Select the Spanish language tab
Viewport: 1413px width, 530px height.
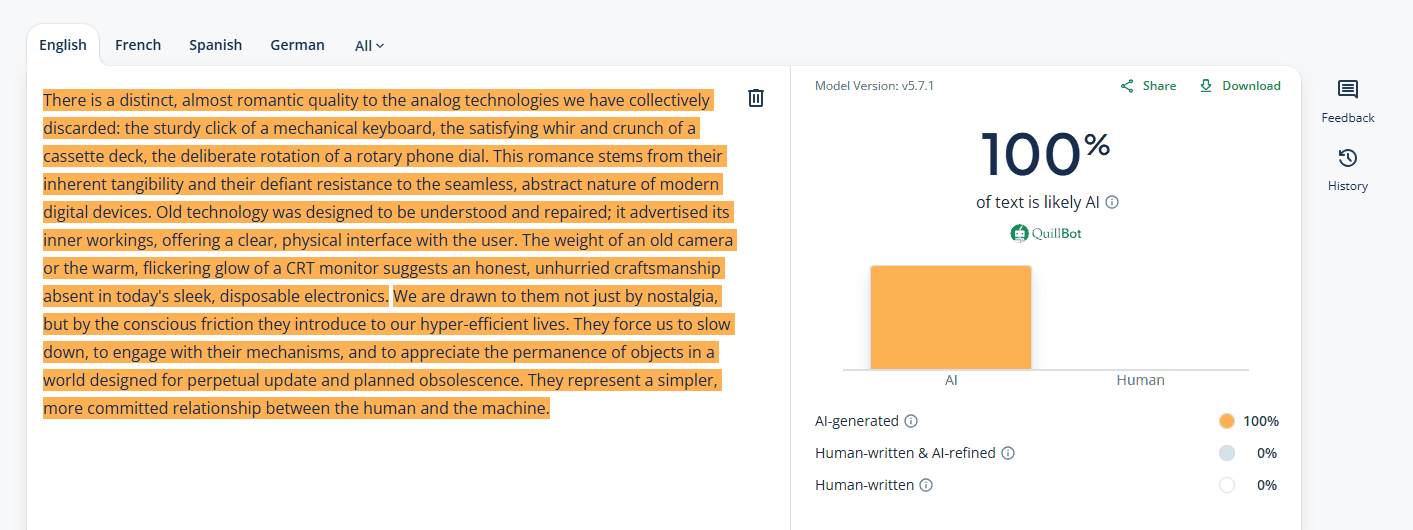[216, 45]
